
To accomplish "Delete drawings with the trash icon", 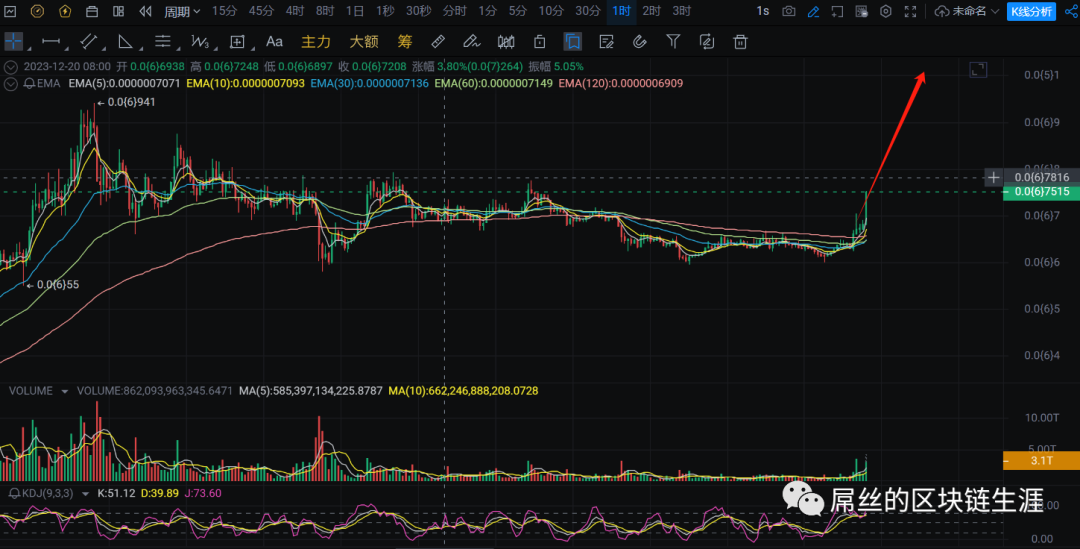I will [741, 42].
